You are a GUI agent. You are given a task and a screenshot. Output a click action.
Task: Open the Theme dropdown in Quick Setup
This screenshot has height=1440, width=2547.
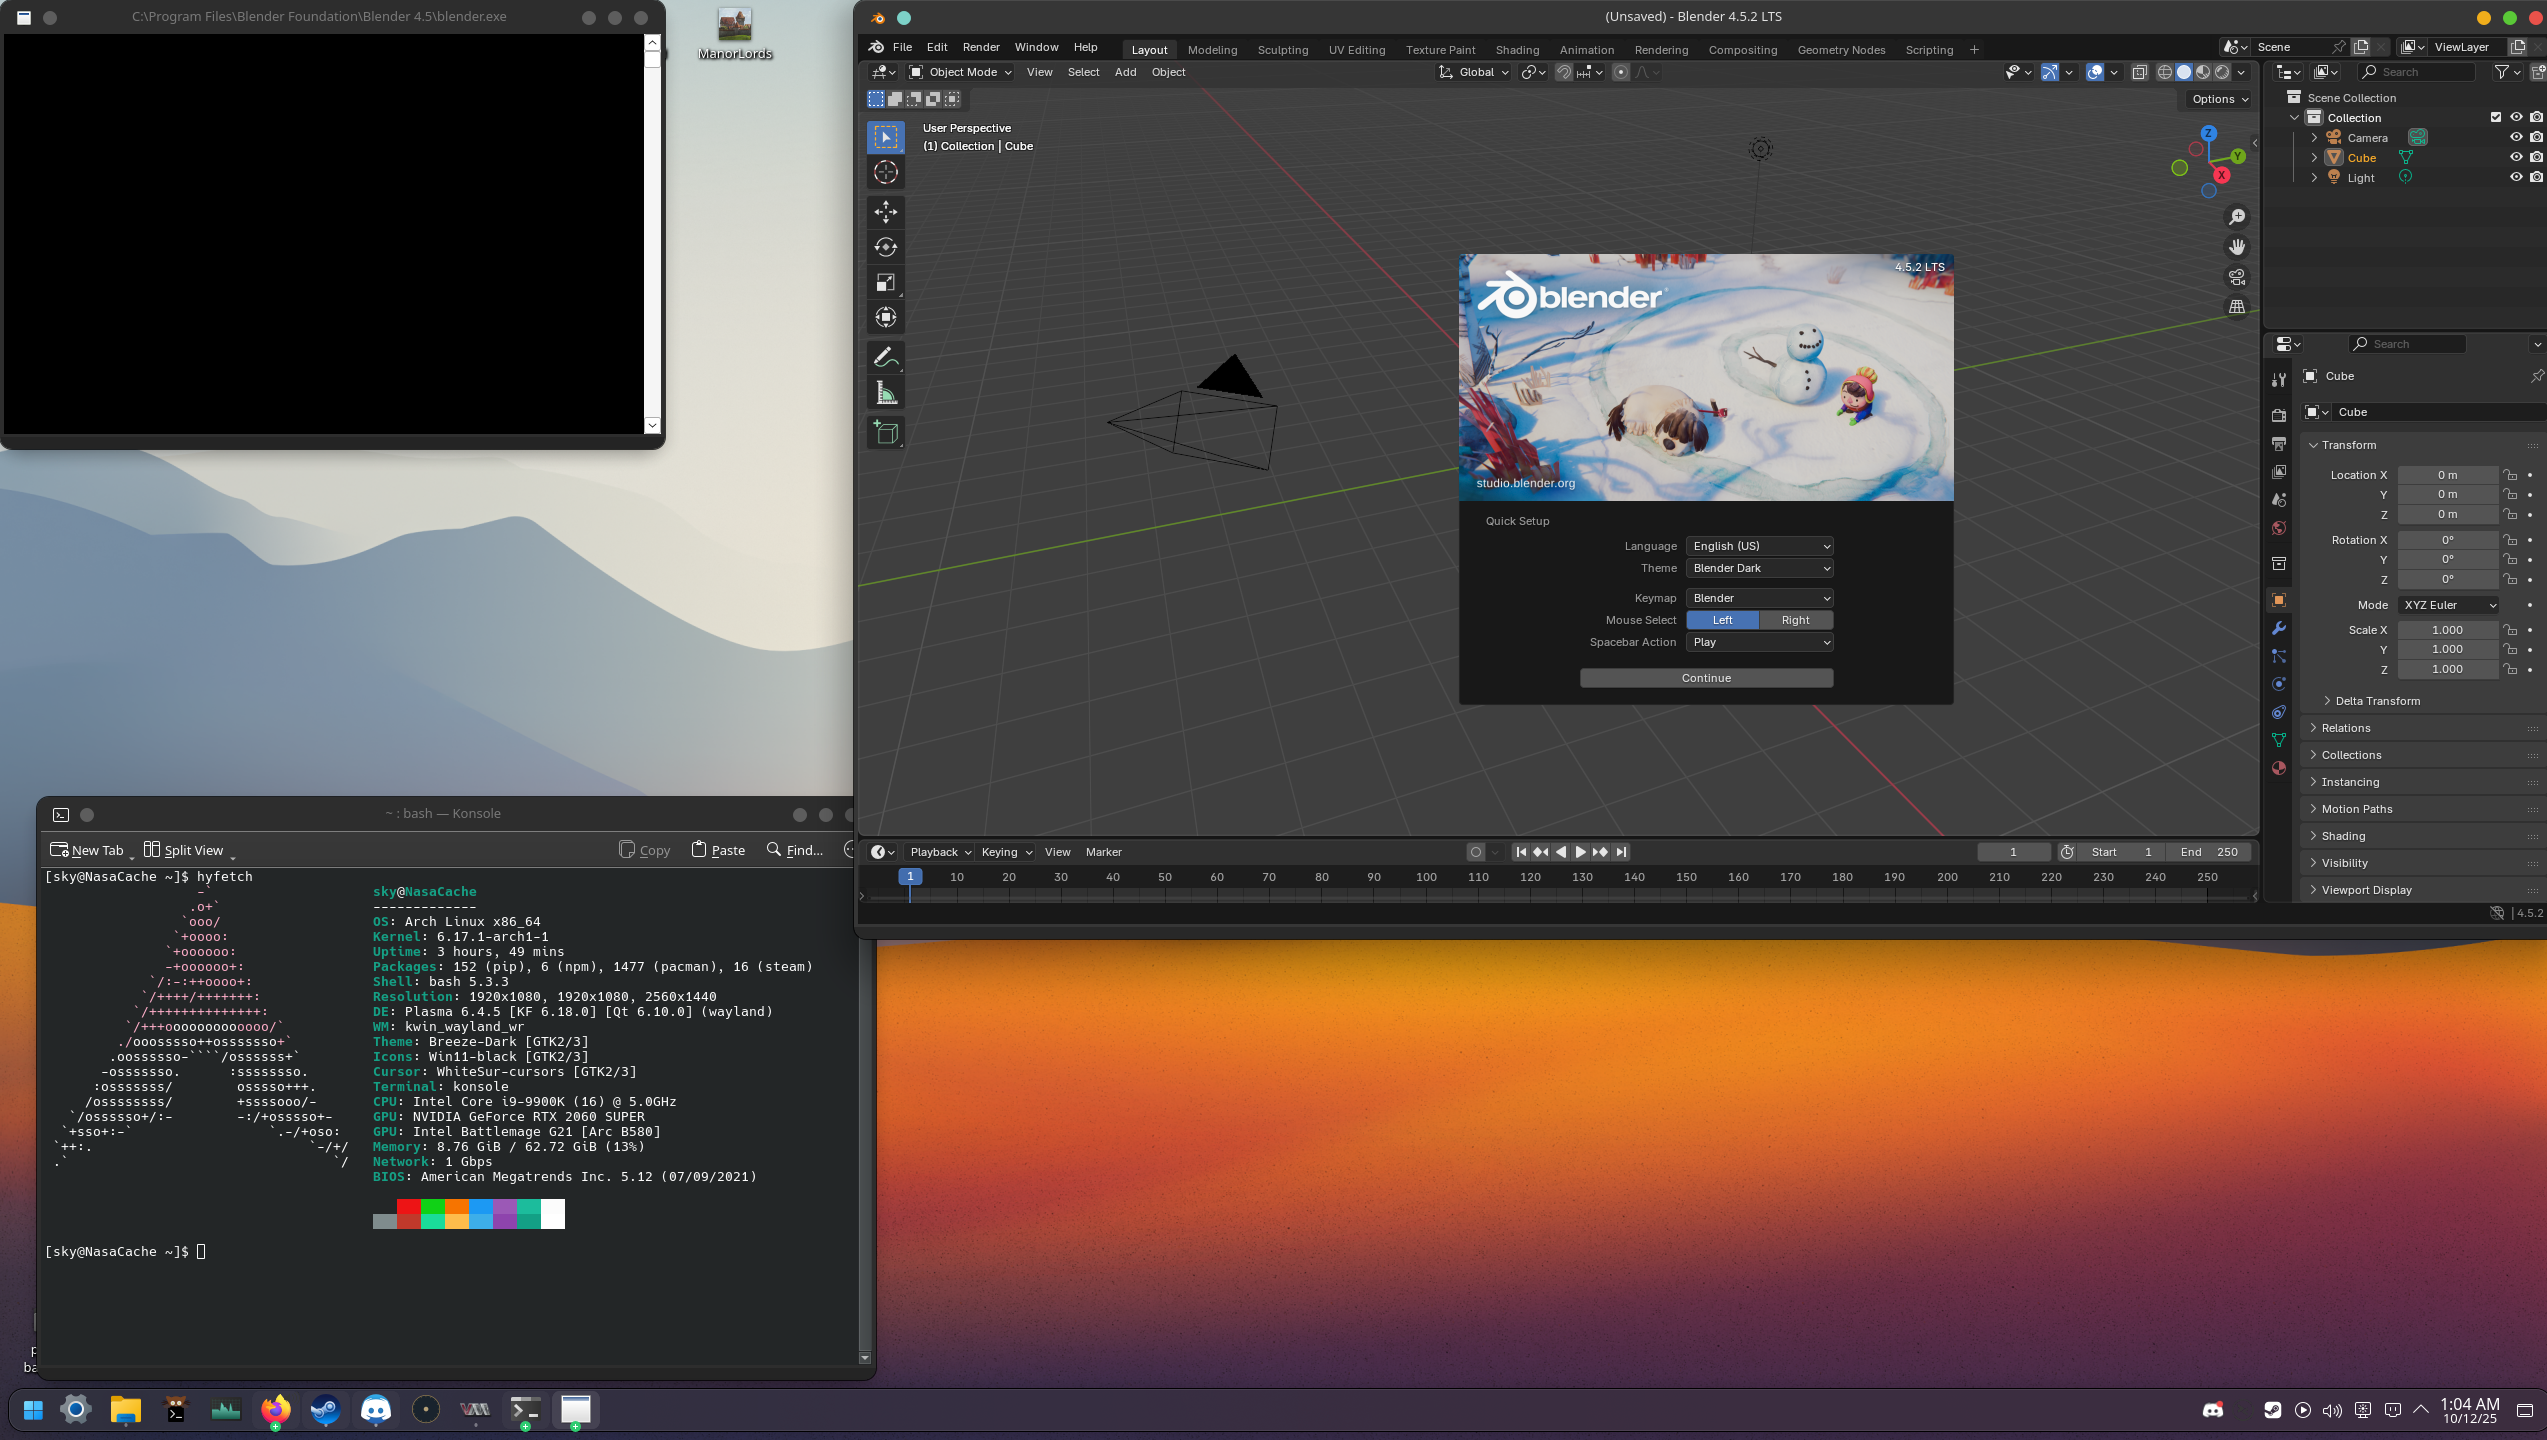click(1759, 568)
